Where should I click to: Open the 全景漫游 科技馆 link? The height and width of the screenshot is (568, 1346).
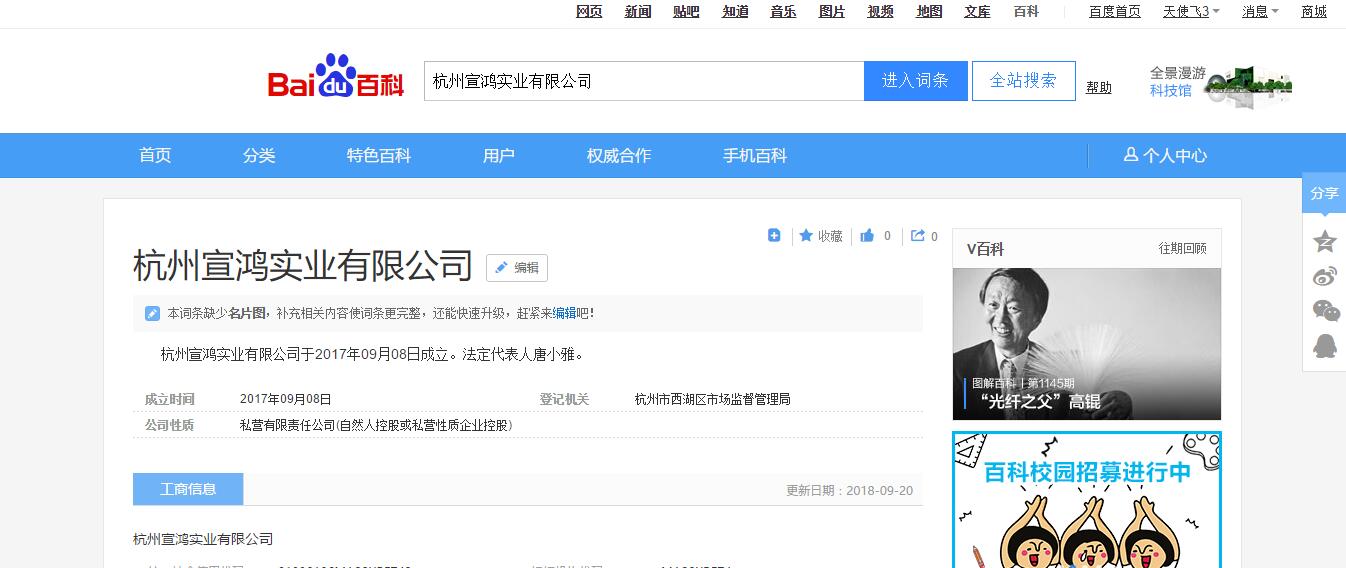[1177, 82]
